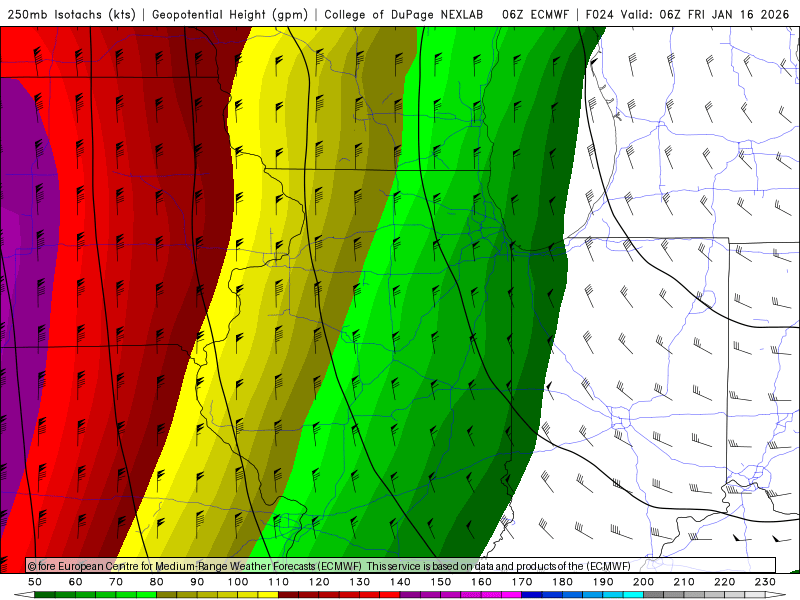Click the '130' color bar label
Image resolution: width=800 pixels, height=600 pixels.
(x=360, y=582)
